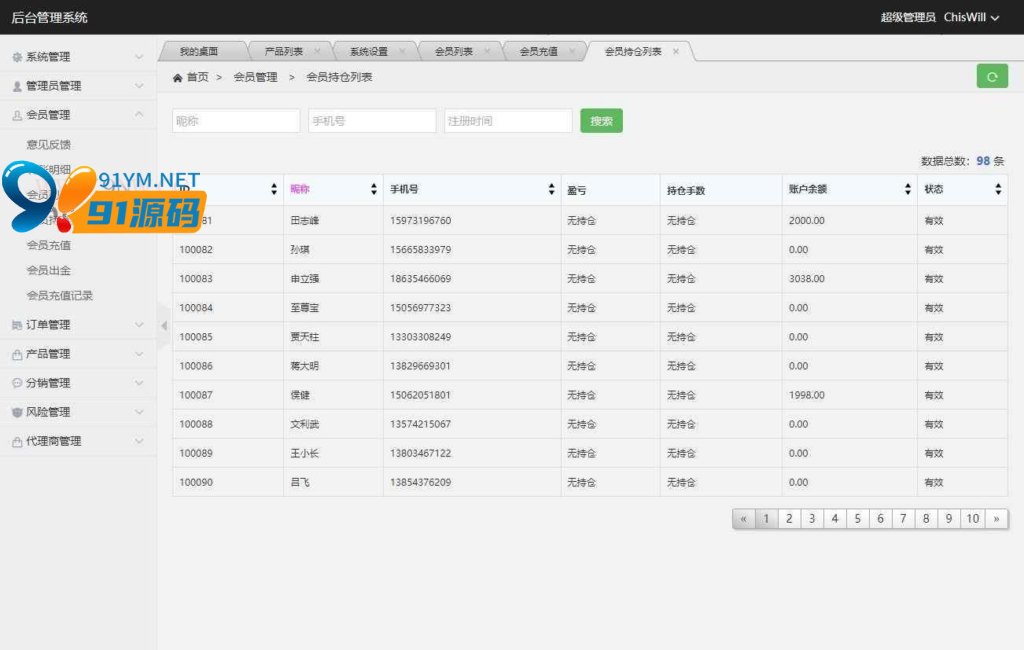Close the 系统设置 tab
1024x650 pixels.
click(402, 51)
